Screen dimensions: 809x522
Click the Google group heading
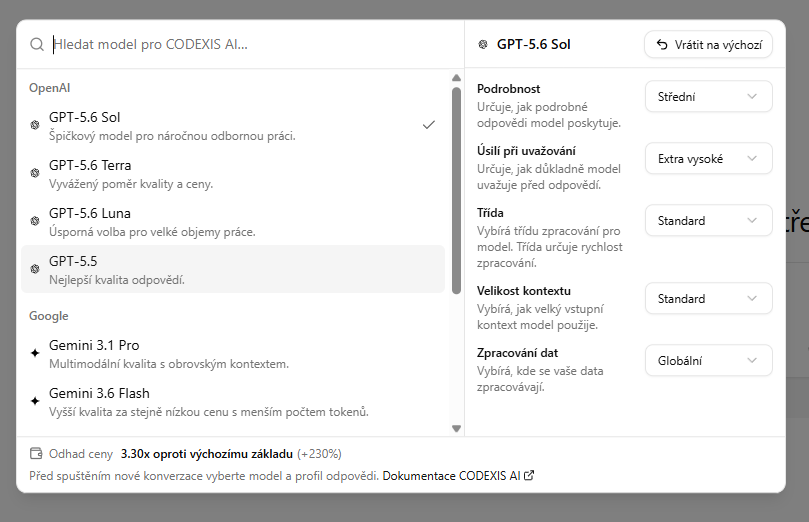click(48, 316)
